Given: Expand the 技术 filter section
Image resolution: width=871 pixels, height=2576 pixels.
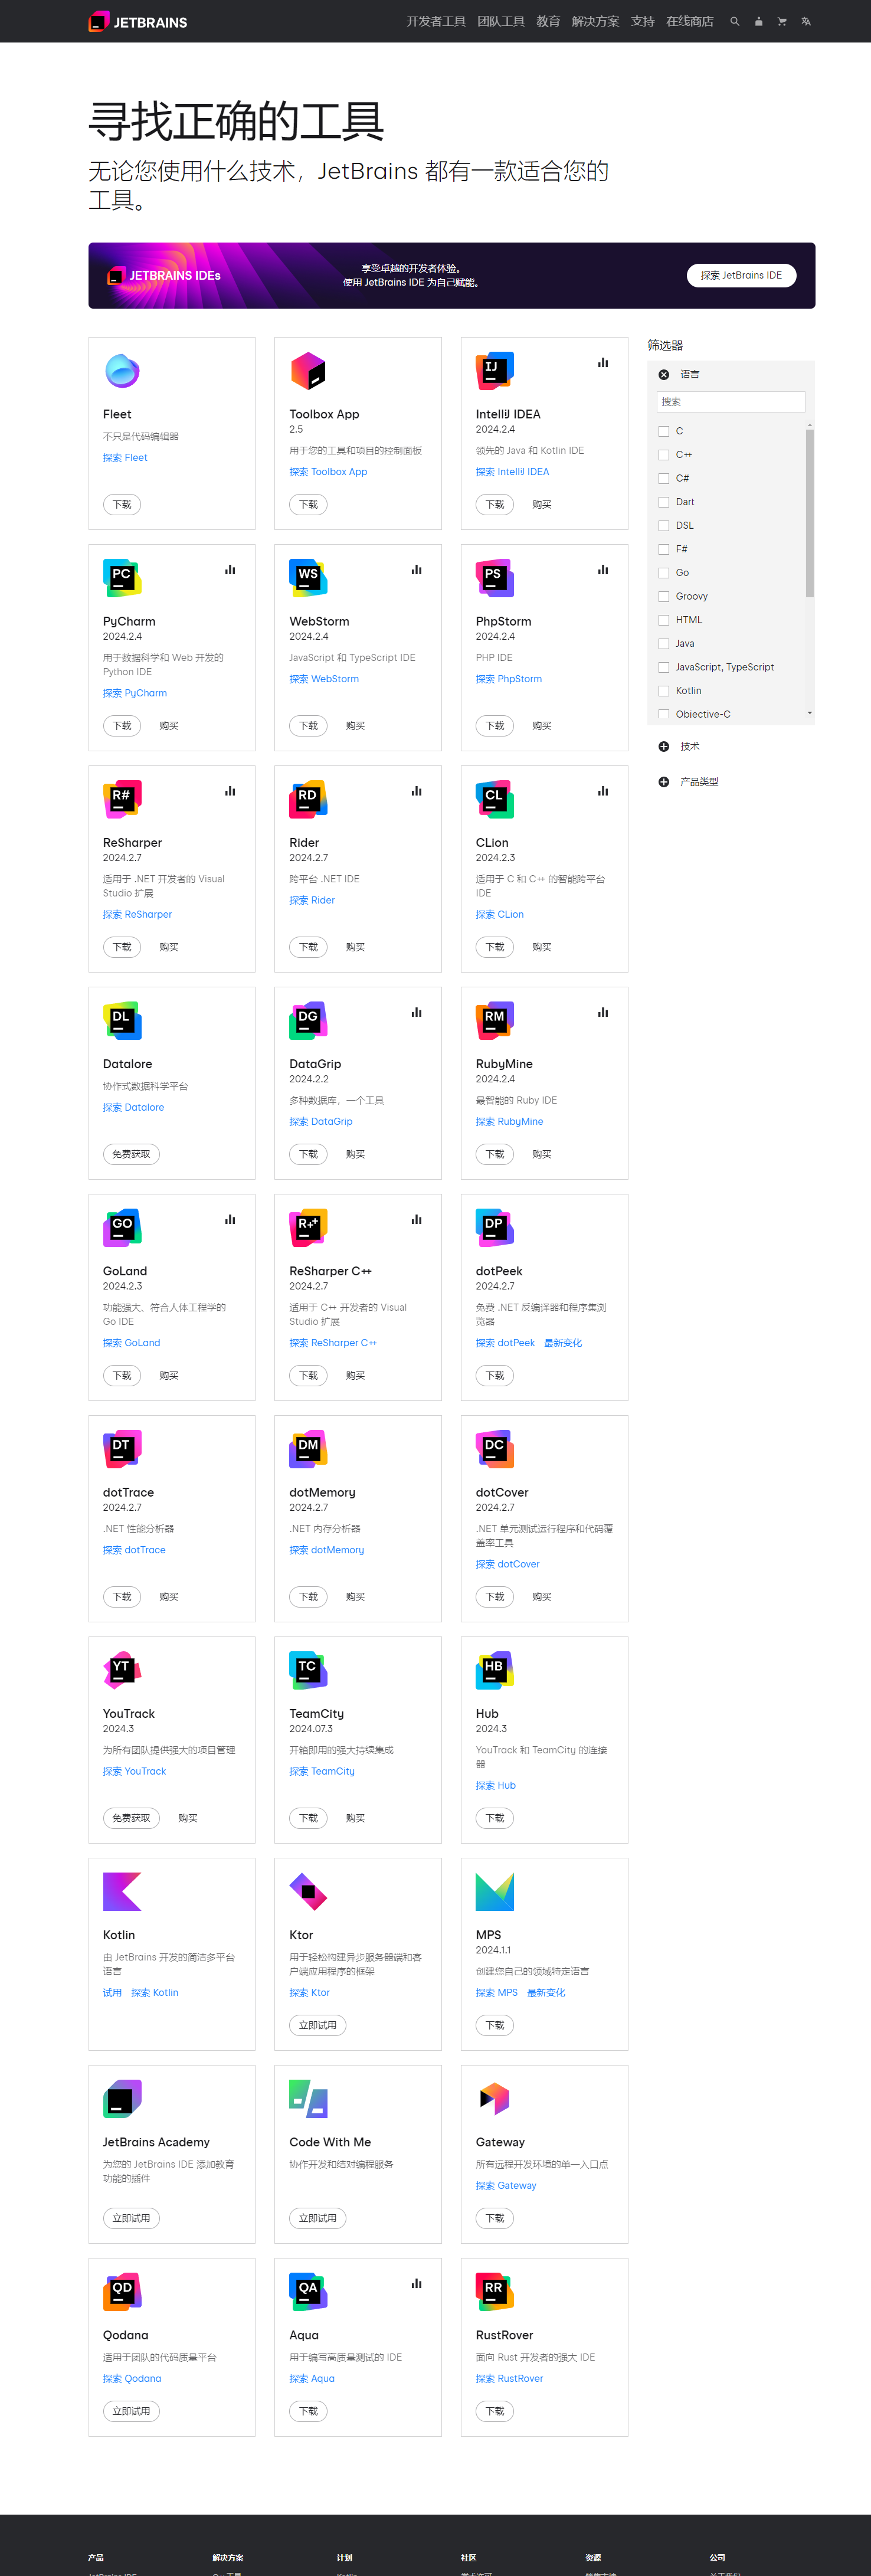Looking at the screenshot, I should 664,746.
